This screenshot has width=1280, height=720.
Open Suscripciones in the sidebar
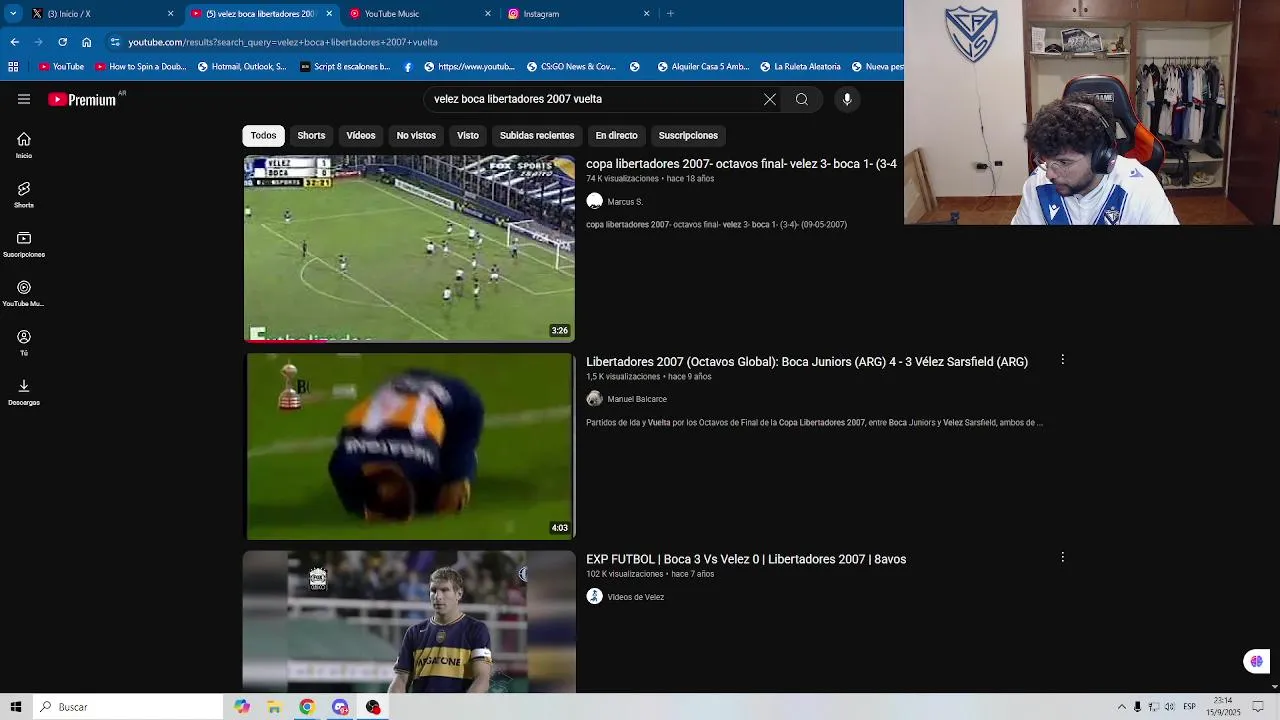click(24, 244)
